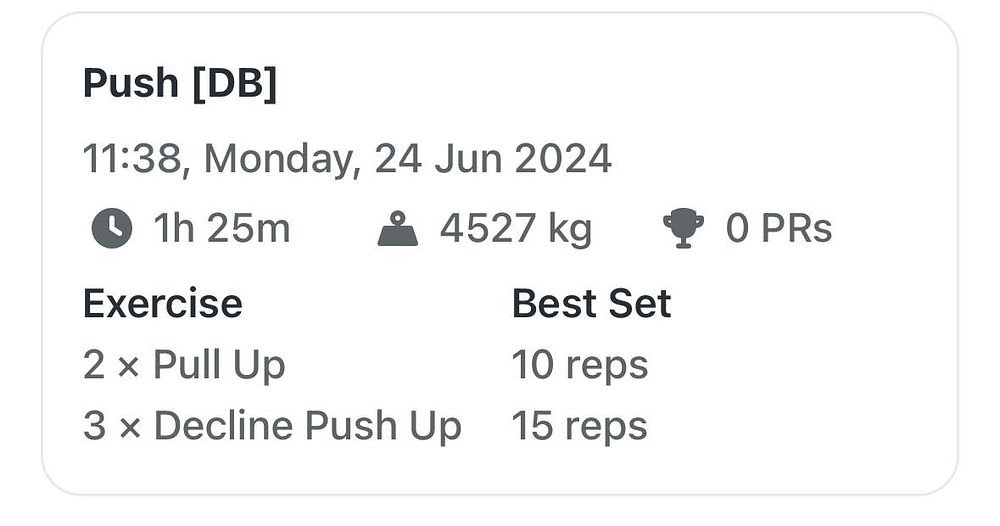Click the 24 Jun 2024 date
The image size is (1000, 526).
(x=493, y=158)
